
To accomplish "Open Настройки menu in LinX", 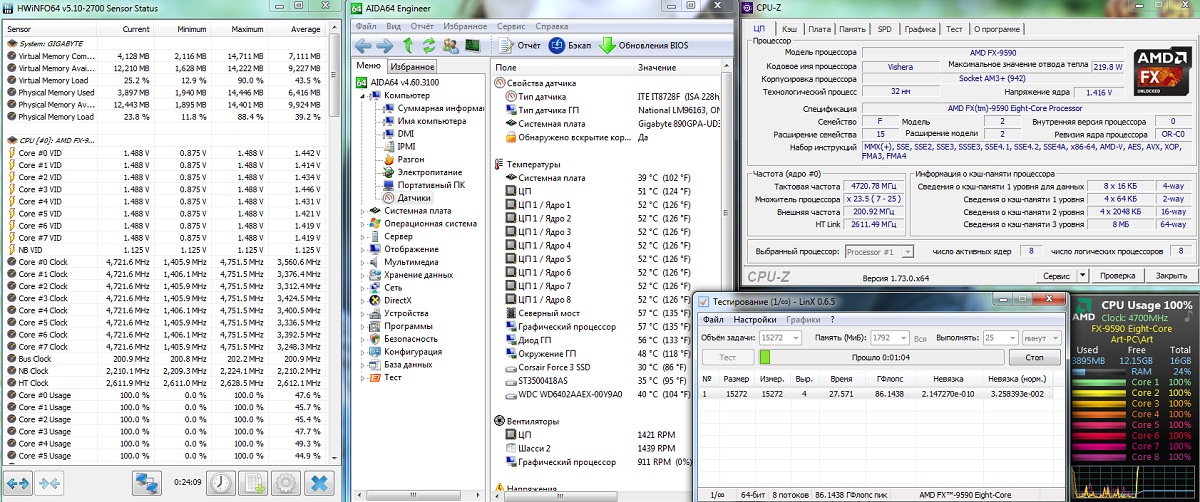I will pyautogui.click(x=755, y=320).
